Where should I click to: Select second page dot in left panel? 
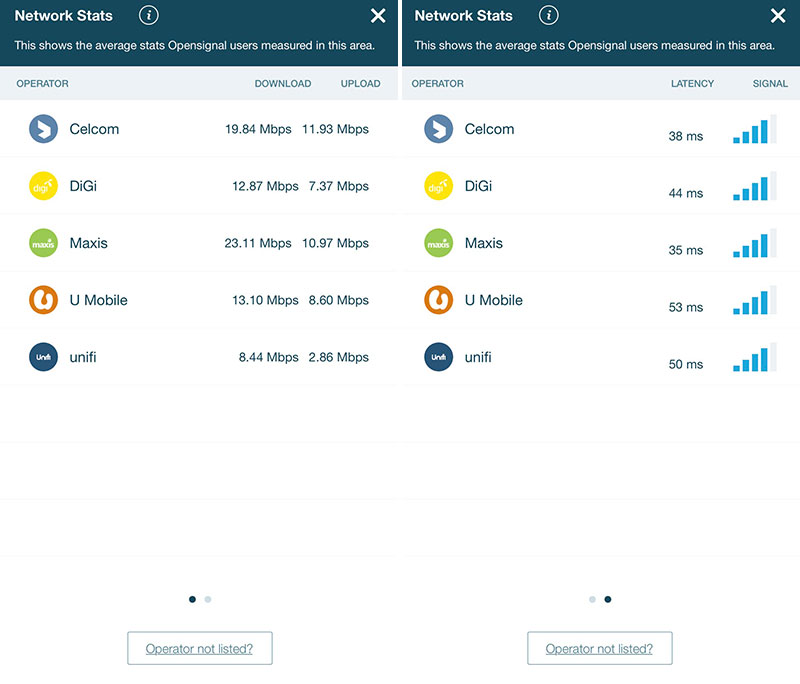pyautogui.click(x=208, y=599)
